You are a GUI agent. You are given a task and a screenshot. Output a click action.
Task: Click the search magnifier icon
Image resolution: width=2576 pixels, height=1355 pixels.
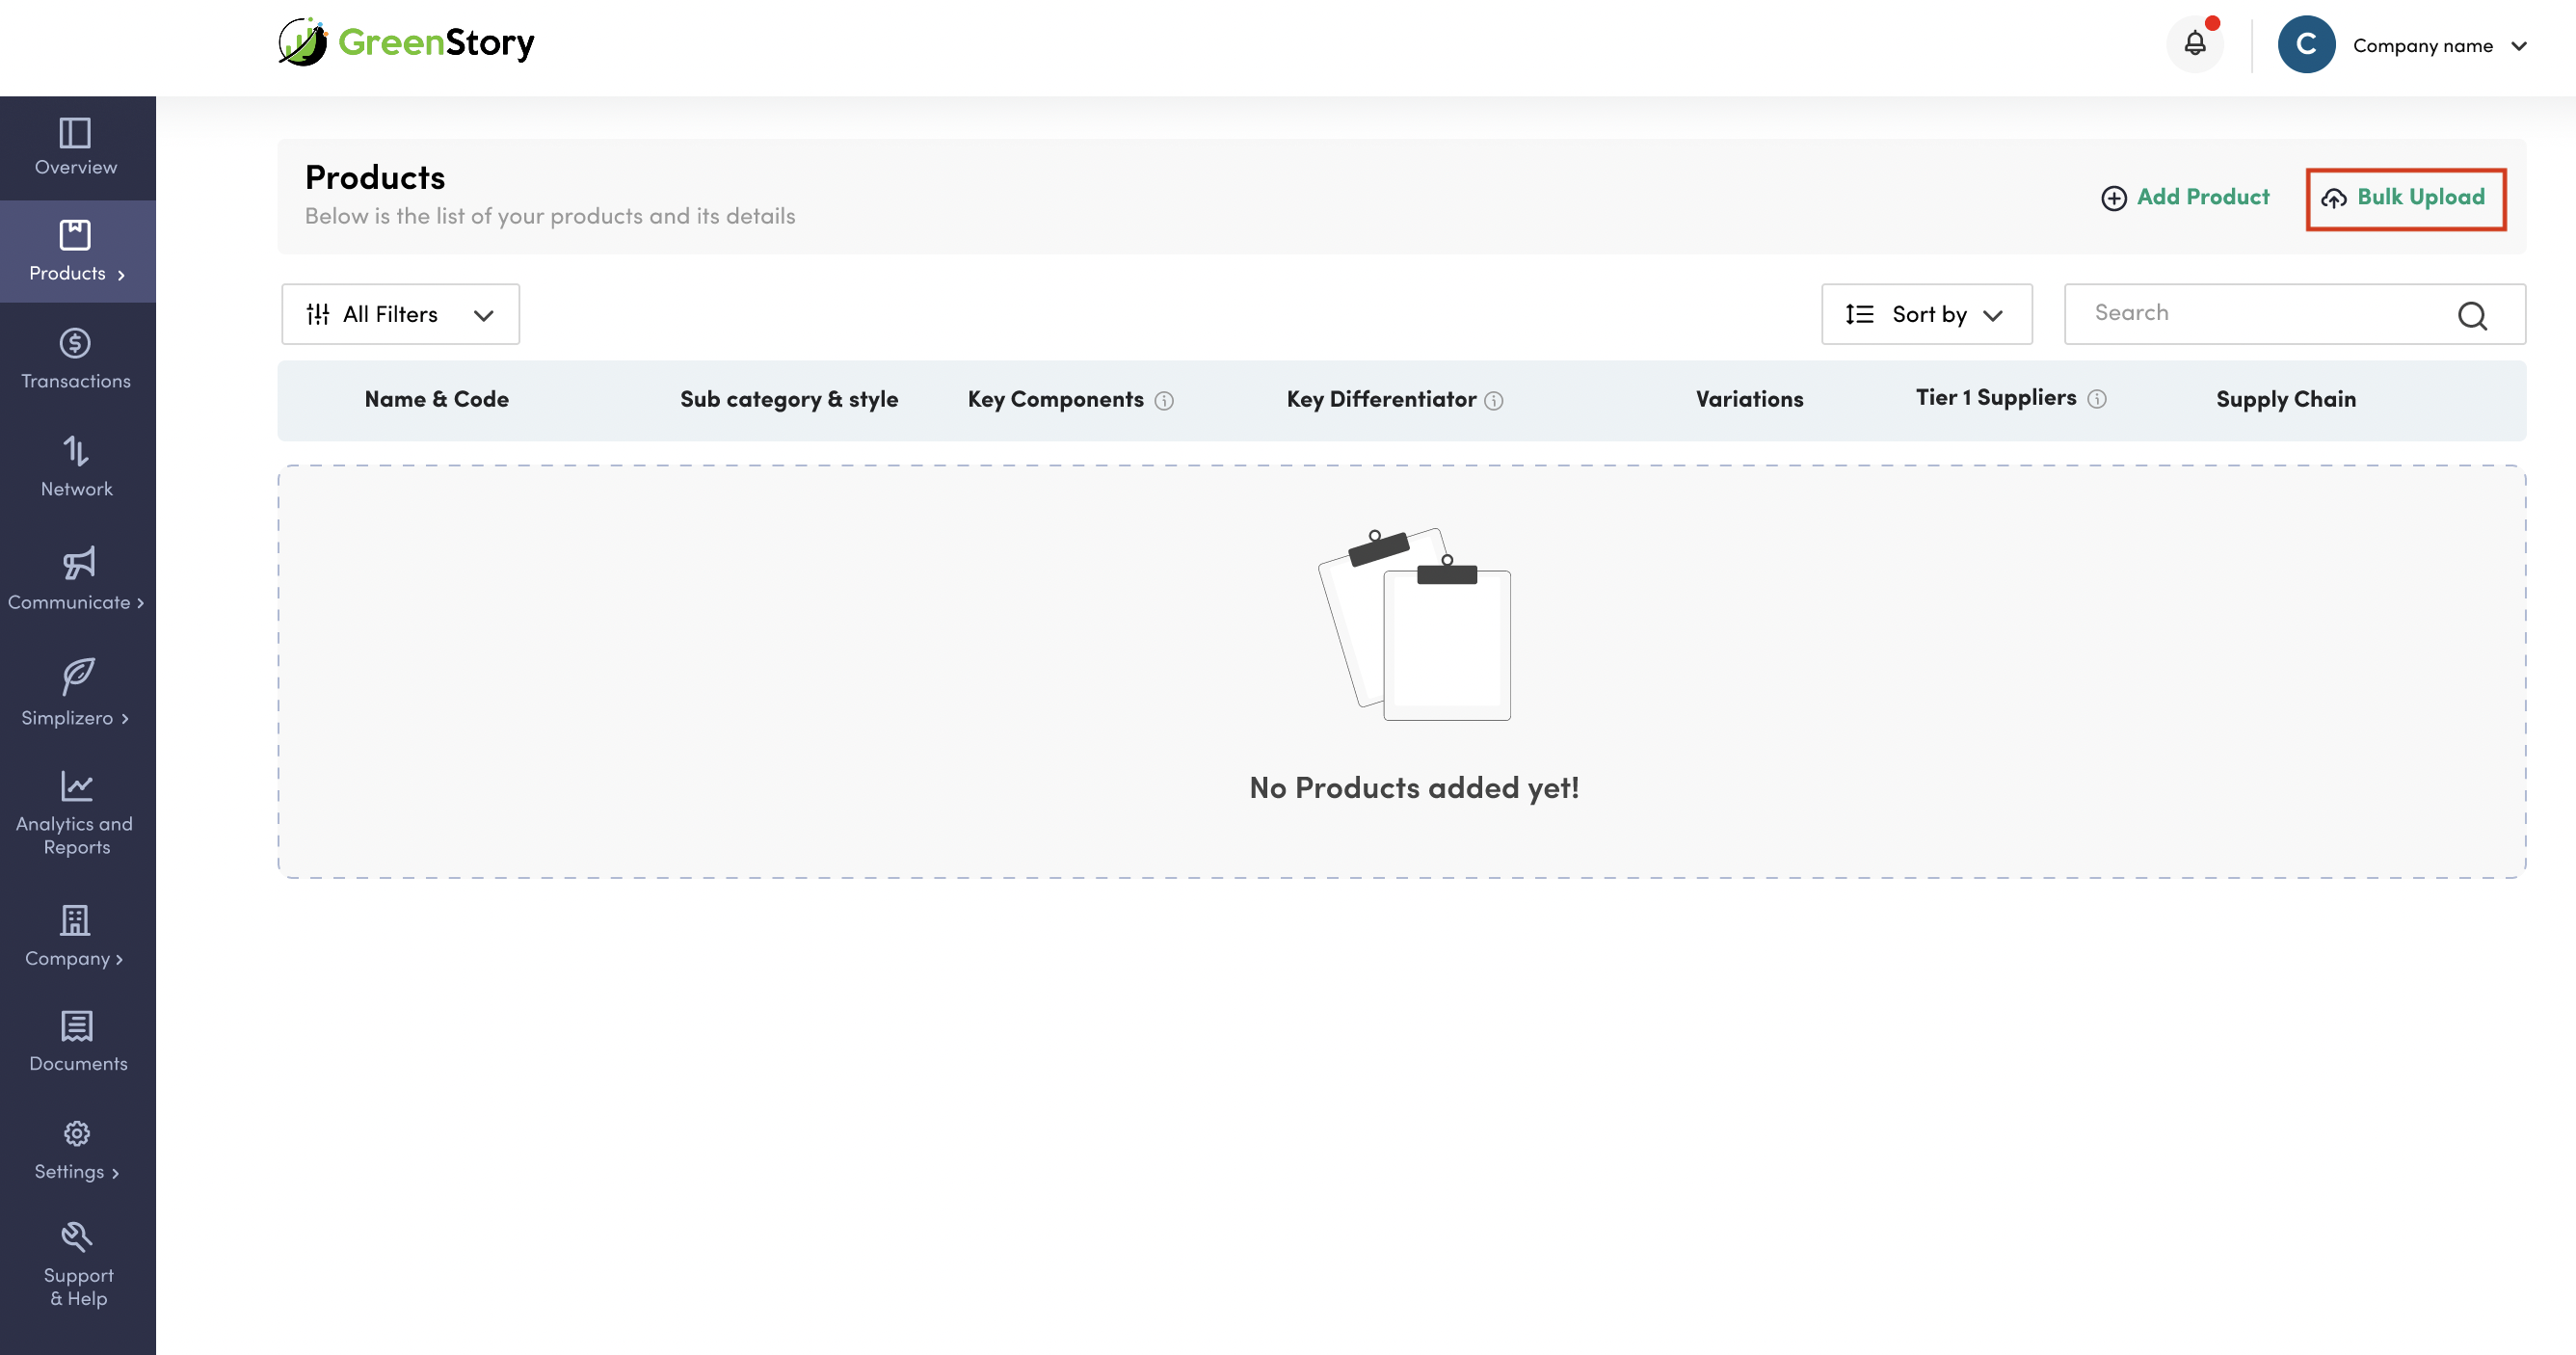(2471, 316)
